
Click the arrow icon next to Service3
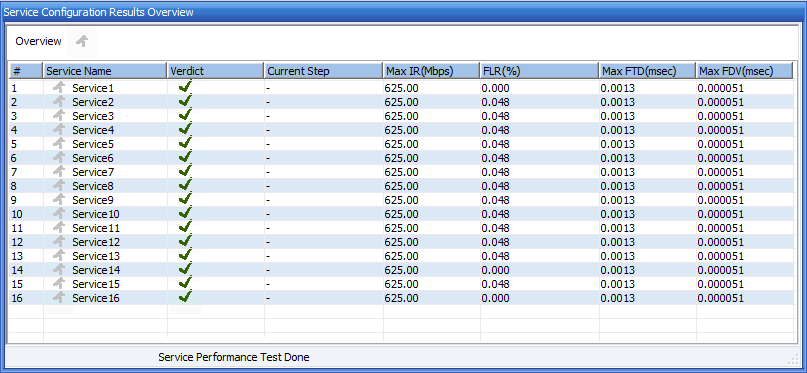[60, 115]
